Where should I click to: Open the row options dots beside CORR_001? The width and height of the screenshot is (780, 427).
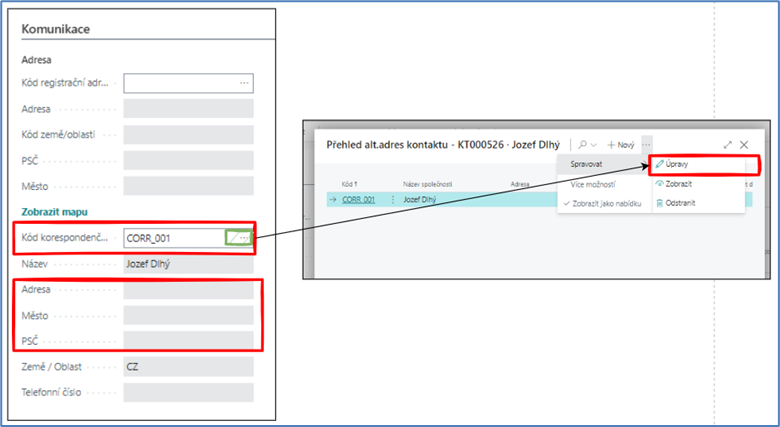click(x=391, y=200)
